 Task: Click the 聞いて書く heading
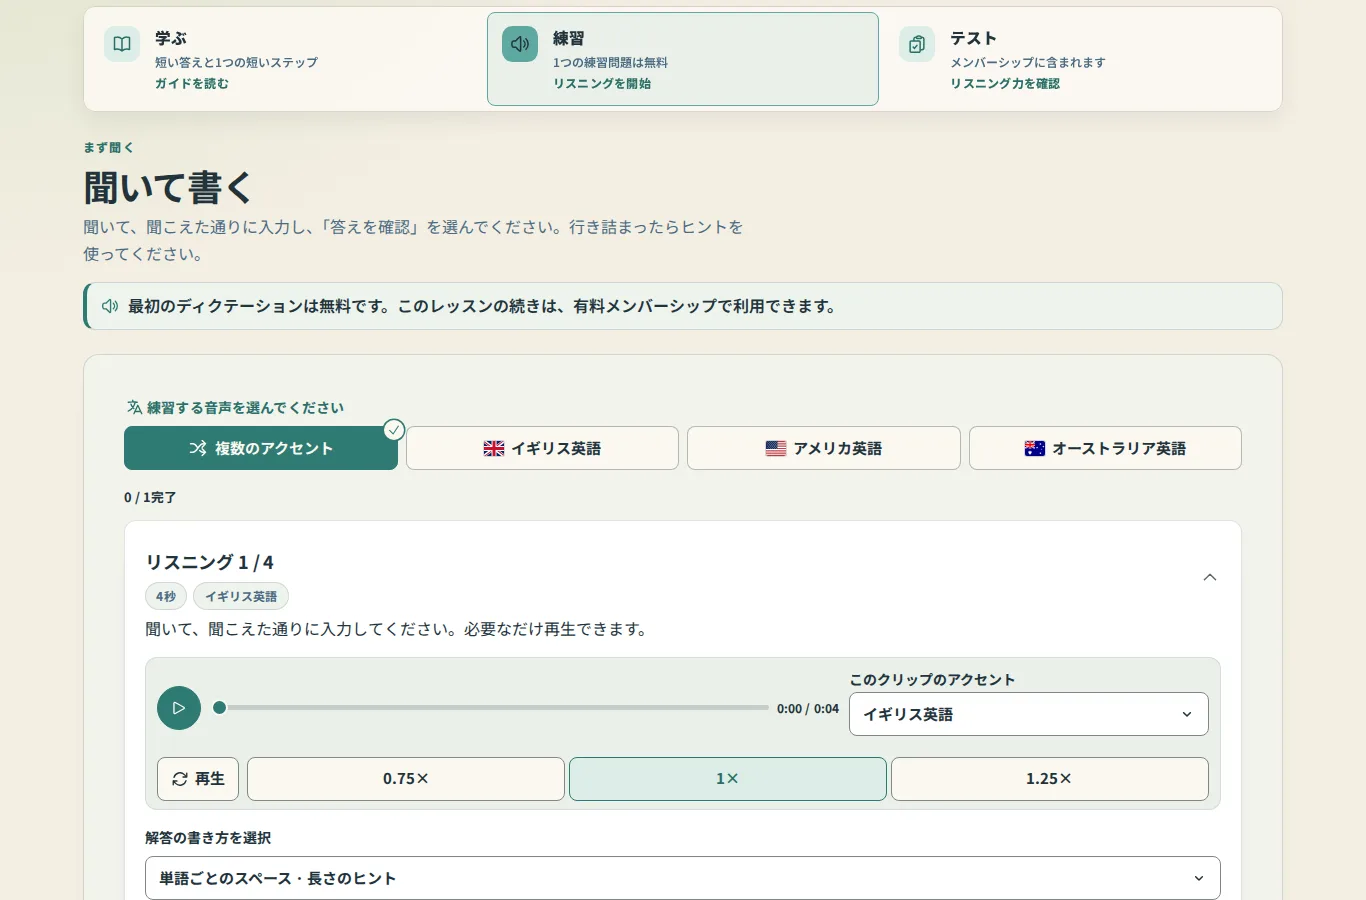coord(168,187)
